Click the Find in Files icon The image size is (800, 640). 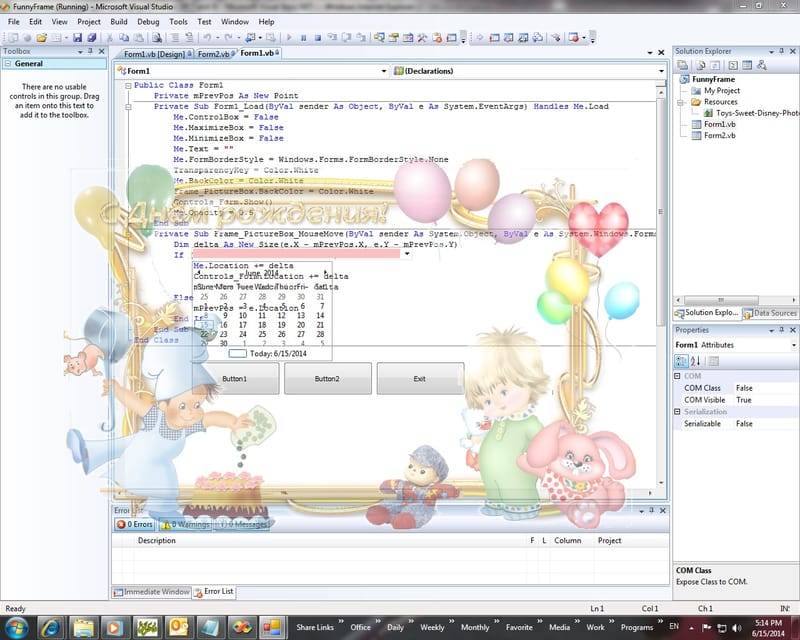tap(157, 37)
